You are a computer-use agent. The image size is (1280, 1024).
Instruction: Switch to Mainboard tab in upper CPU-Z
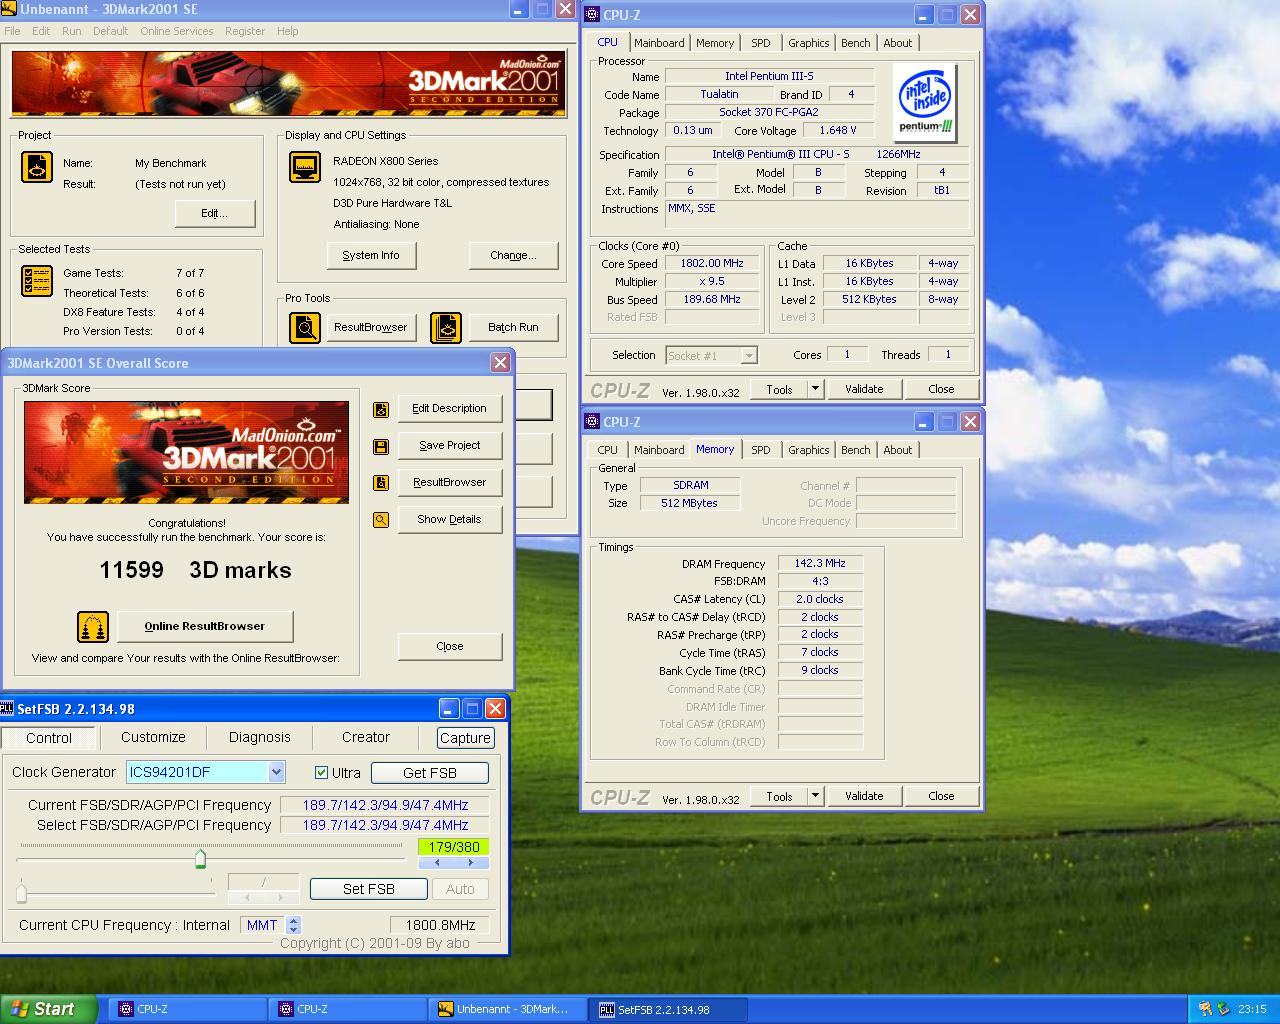(659, 43)
